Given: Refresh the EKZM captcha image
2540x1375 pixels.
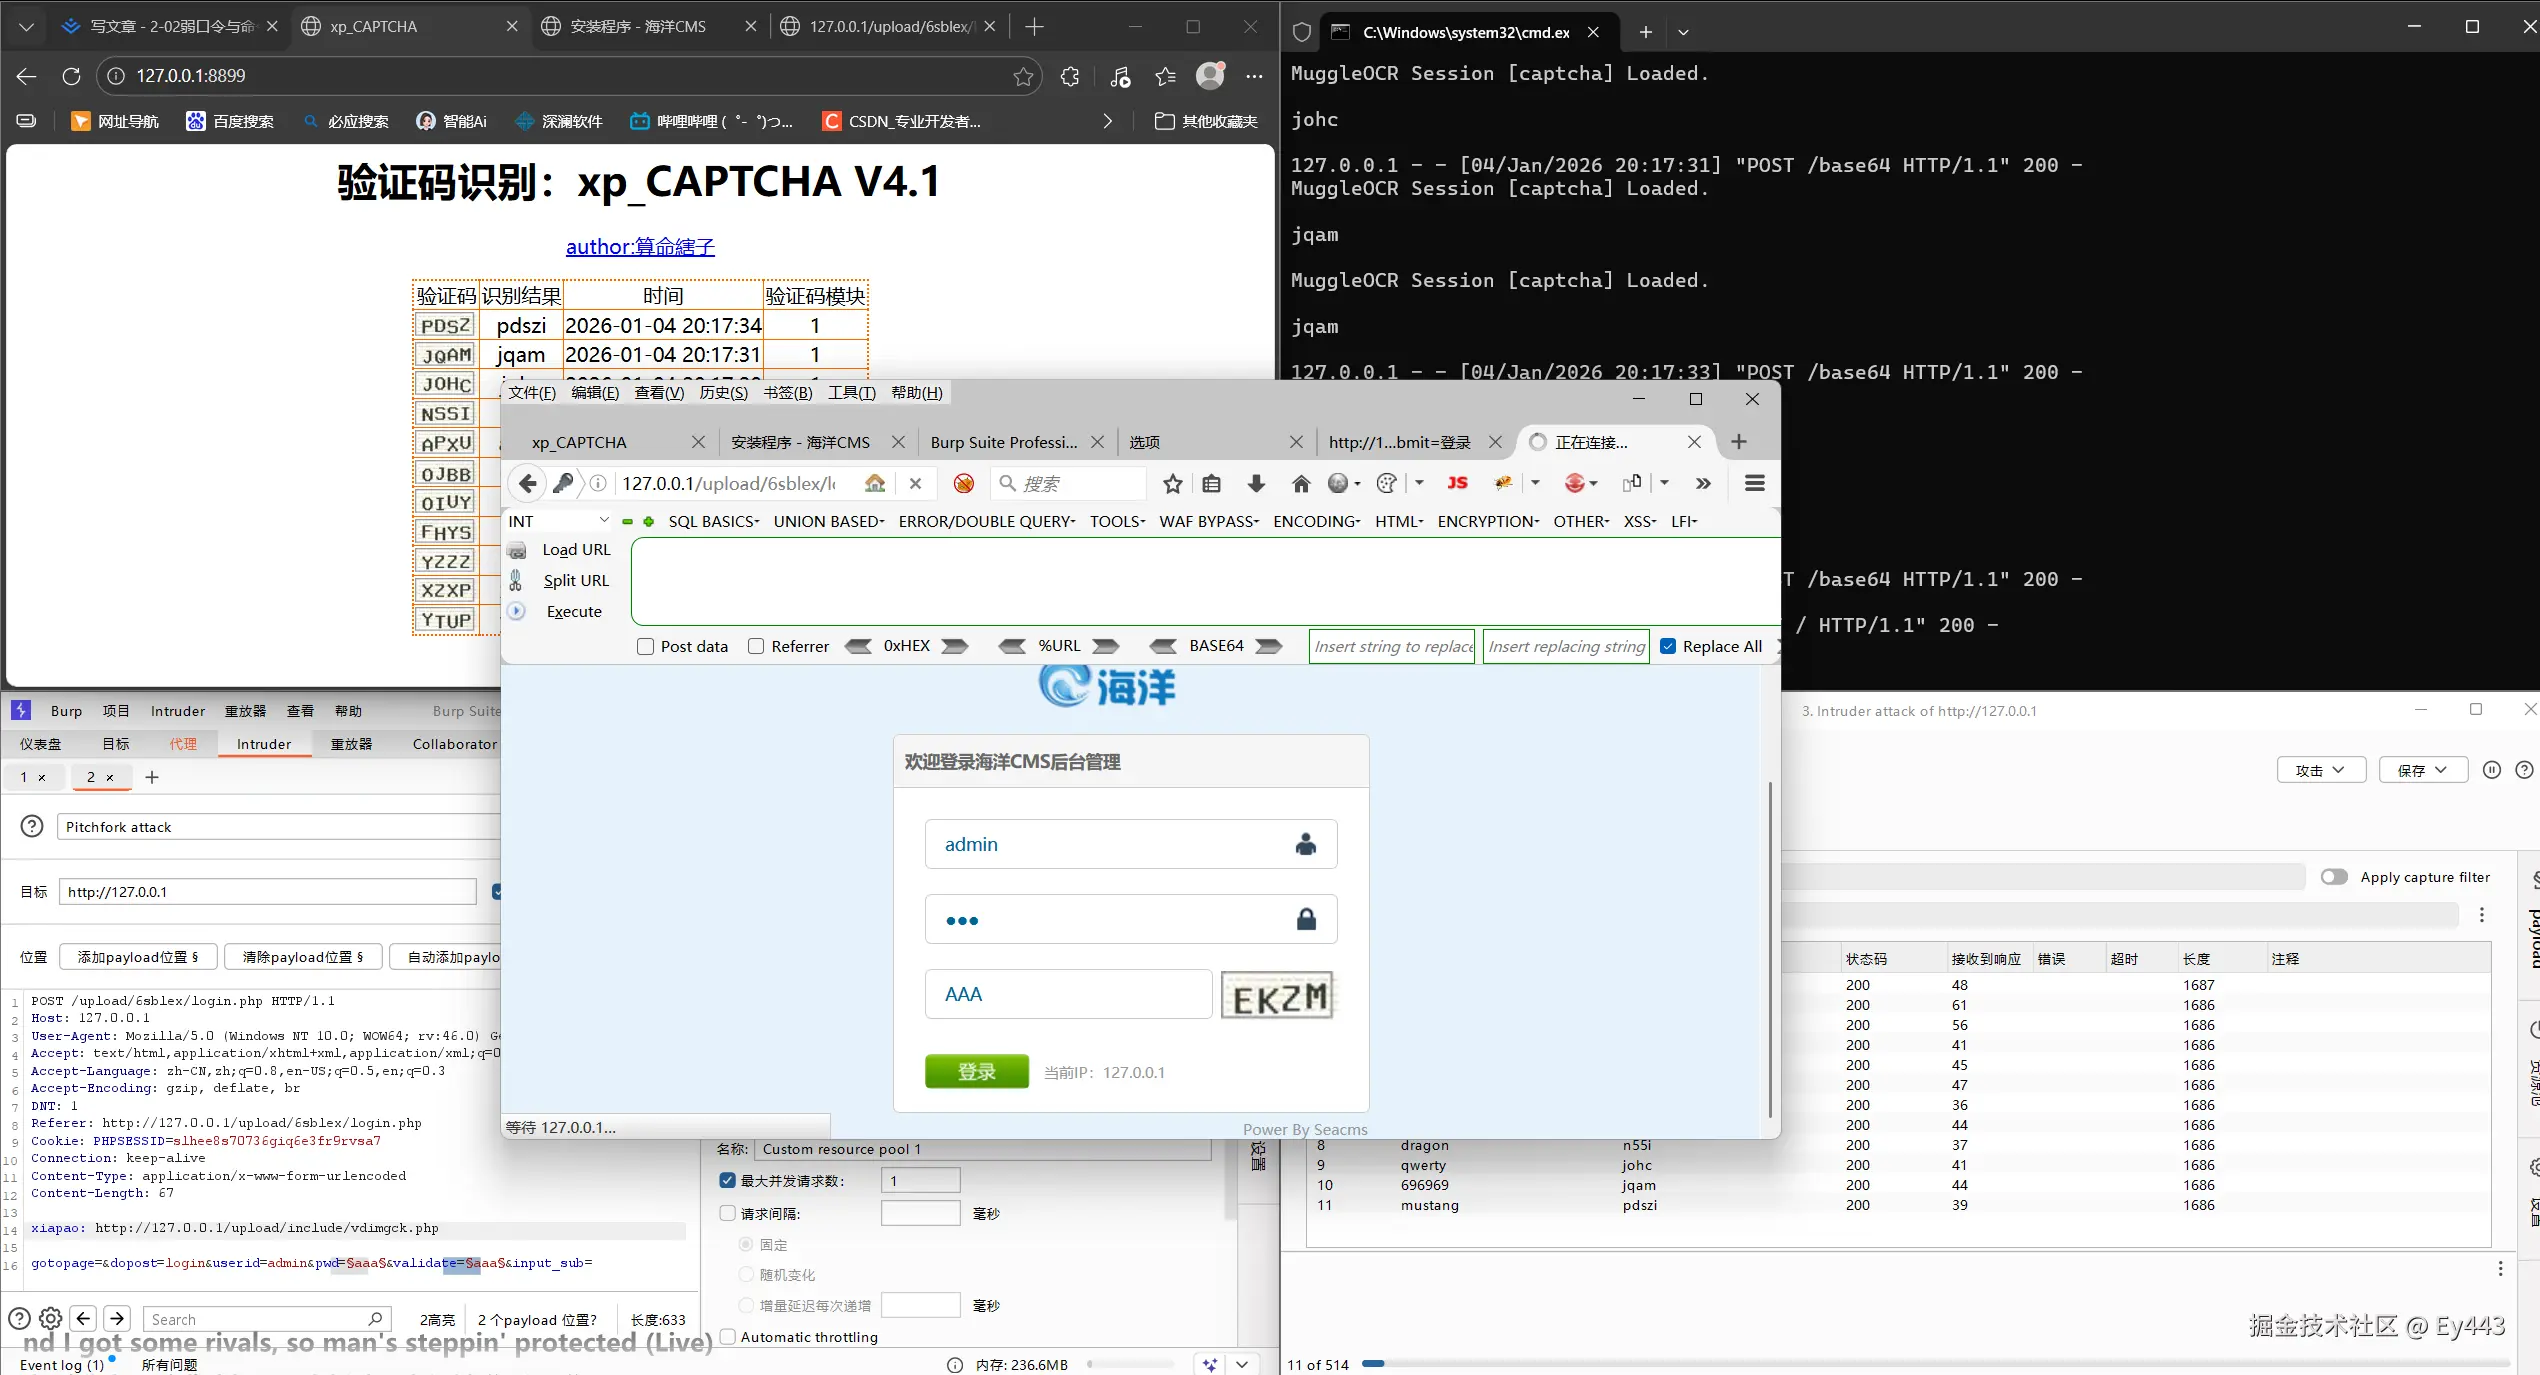Looking at the screenshot, I should [1277, 995].
